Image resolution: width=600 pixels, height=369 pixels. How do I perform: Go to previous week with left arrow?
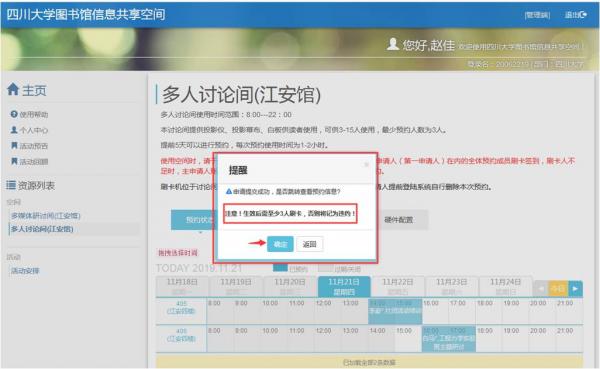tap(541, 289)
